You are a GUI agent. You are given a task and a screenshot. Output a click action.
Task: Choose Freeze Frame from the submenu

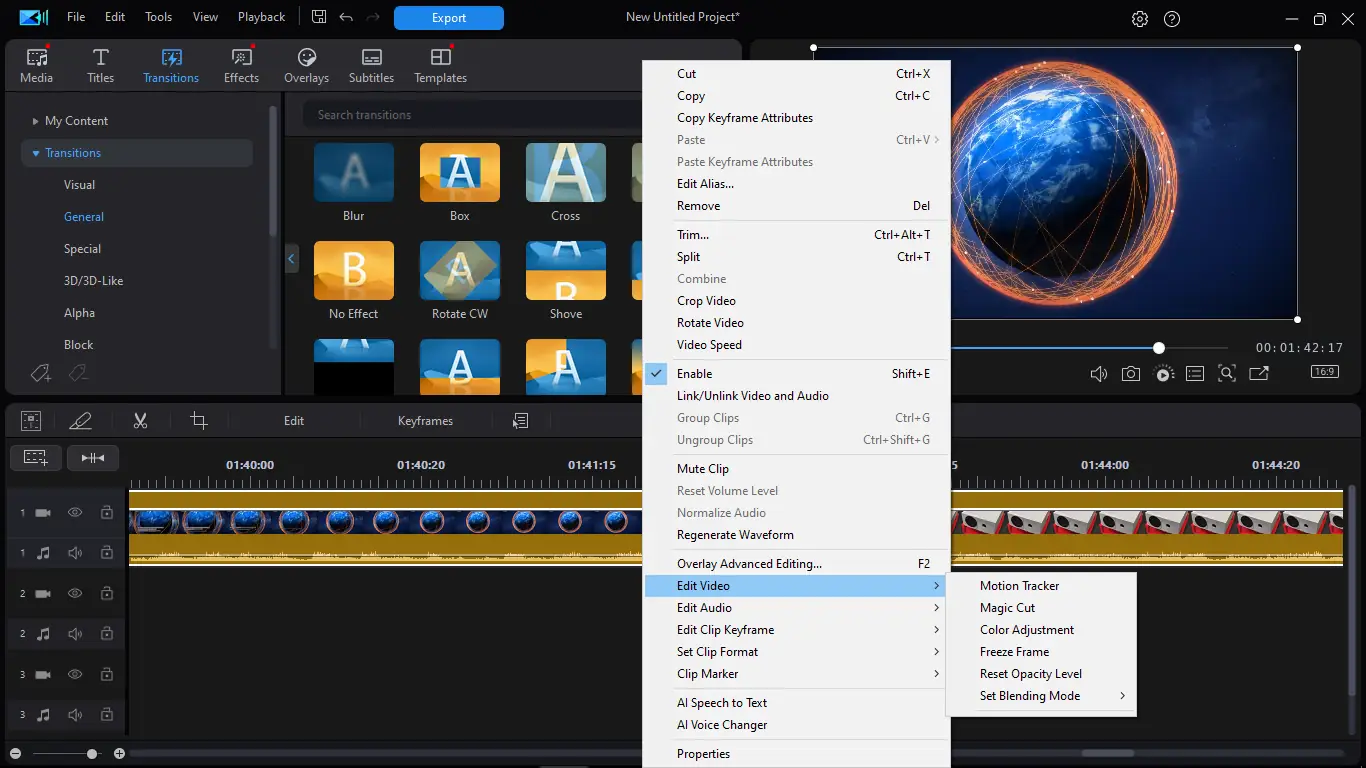pyautogui.click(x=1014, y=652)
